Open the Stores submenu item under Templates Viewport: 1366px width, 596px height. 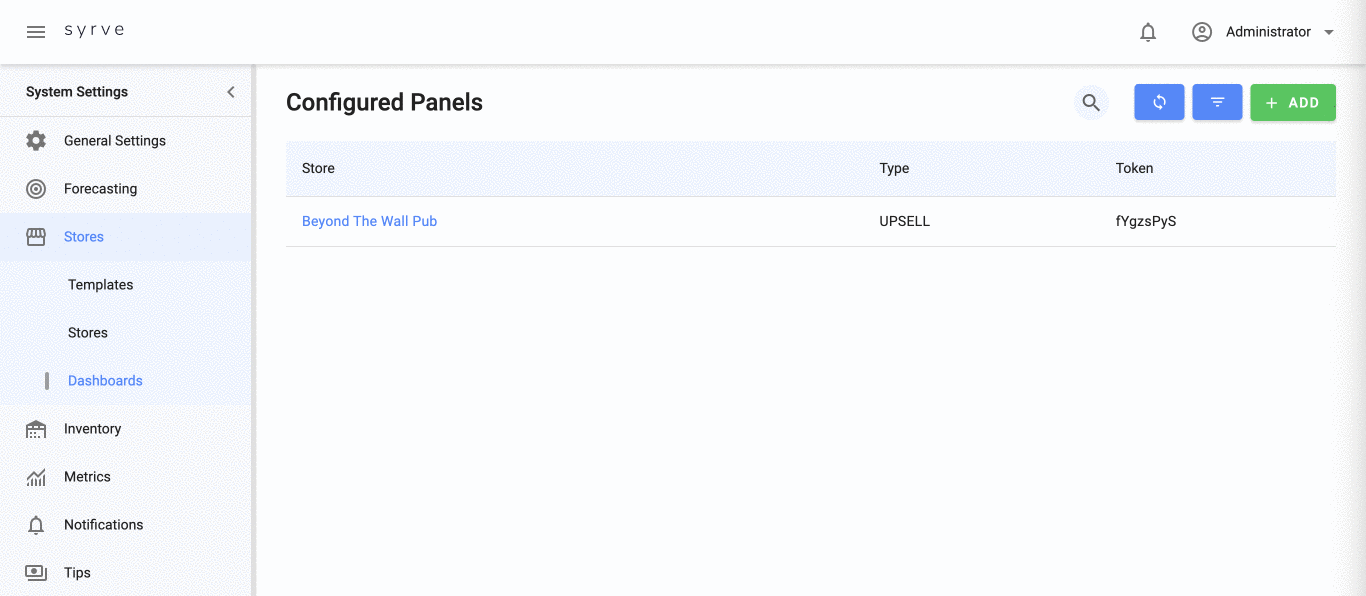88,333
